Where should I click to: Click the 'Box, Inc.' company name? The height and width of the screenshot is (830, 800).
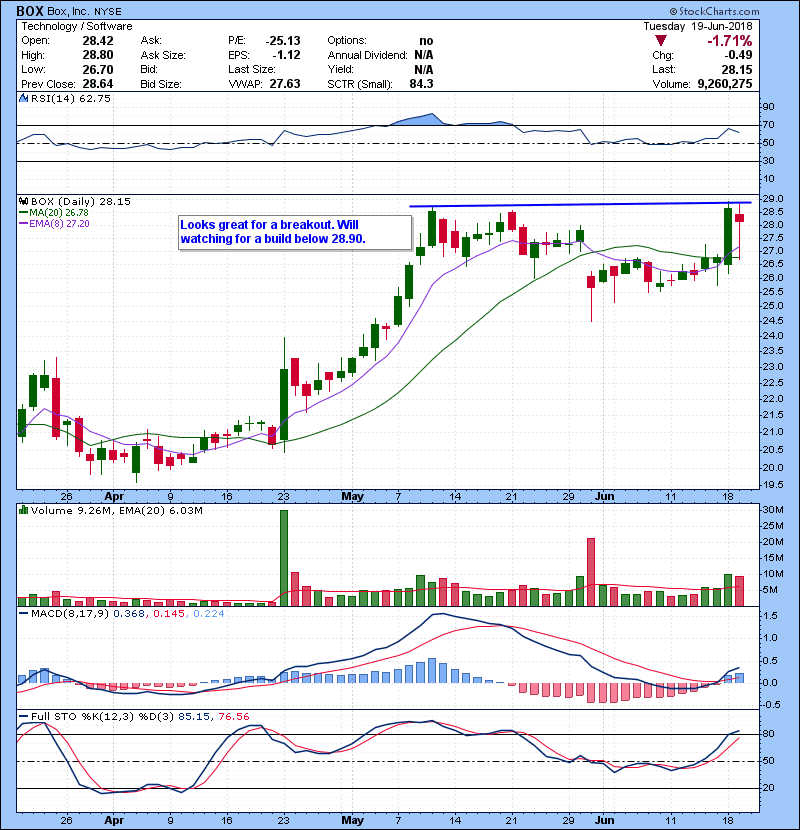click(x=68, y=11)
